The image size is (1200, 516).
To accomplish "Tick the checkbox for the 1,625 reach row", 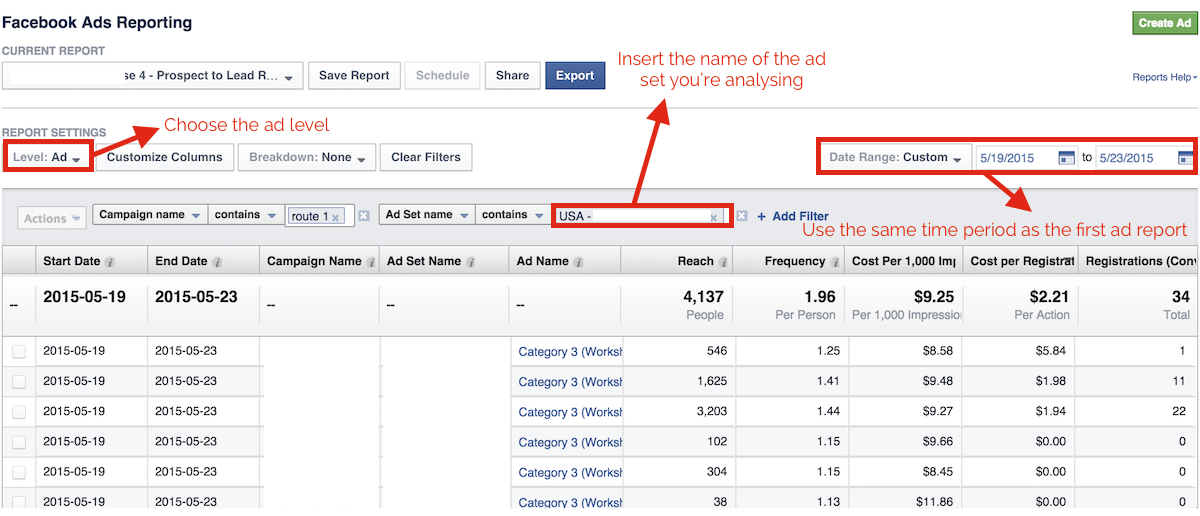I will coord(18,382).
